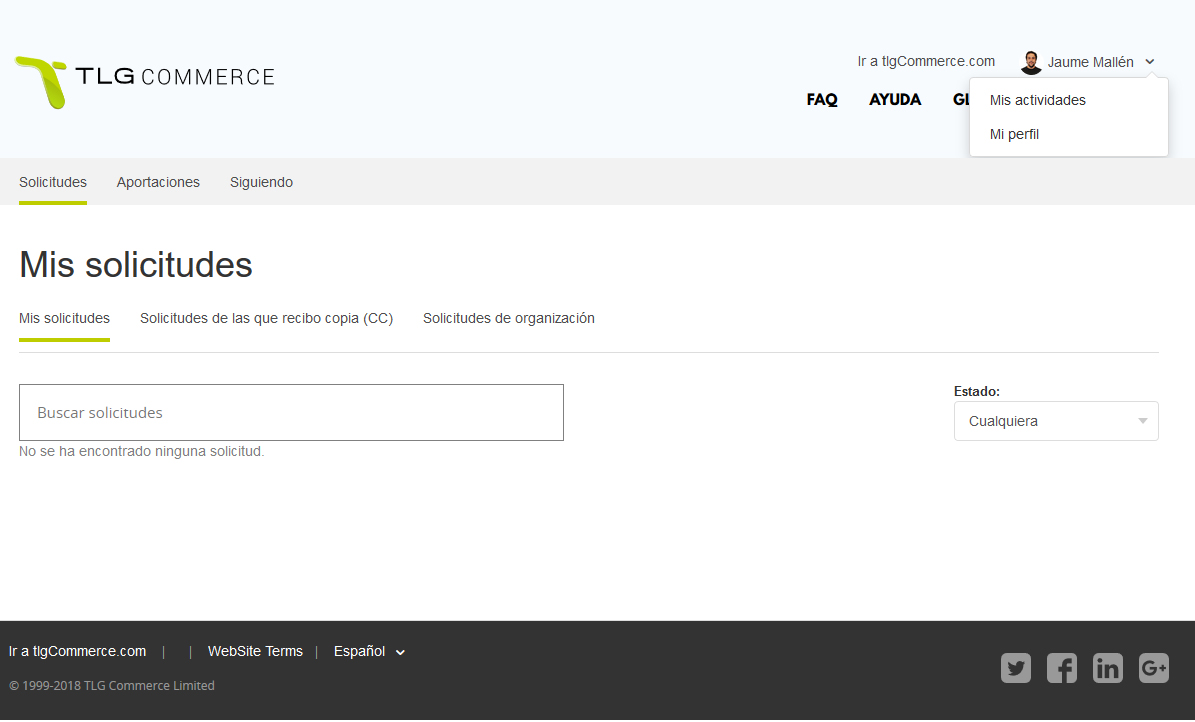Click the copyright 1999-2018 TLG Commerce Limited text
Screen dimensions: 1195x722
pos(111,685)
